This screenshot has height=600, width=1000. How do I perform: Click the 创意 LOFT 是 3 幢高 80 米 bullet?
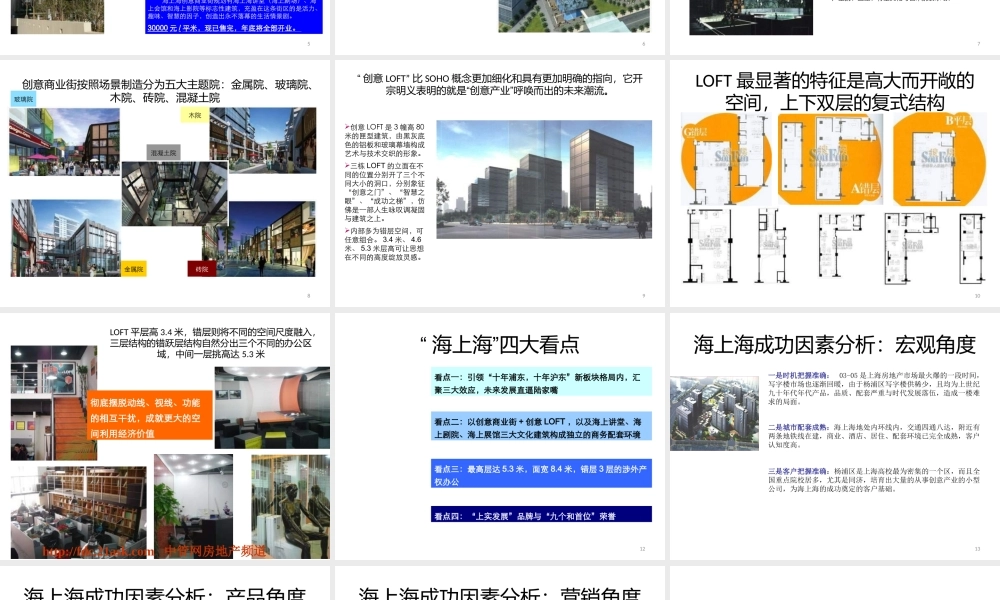click(x=385, y=140)
